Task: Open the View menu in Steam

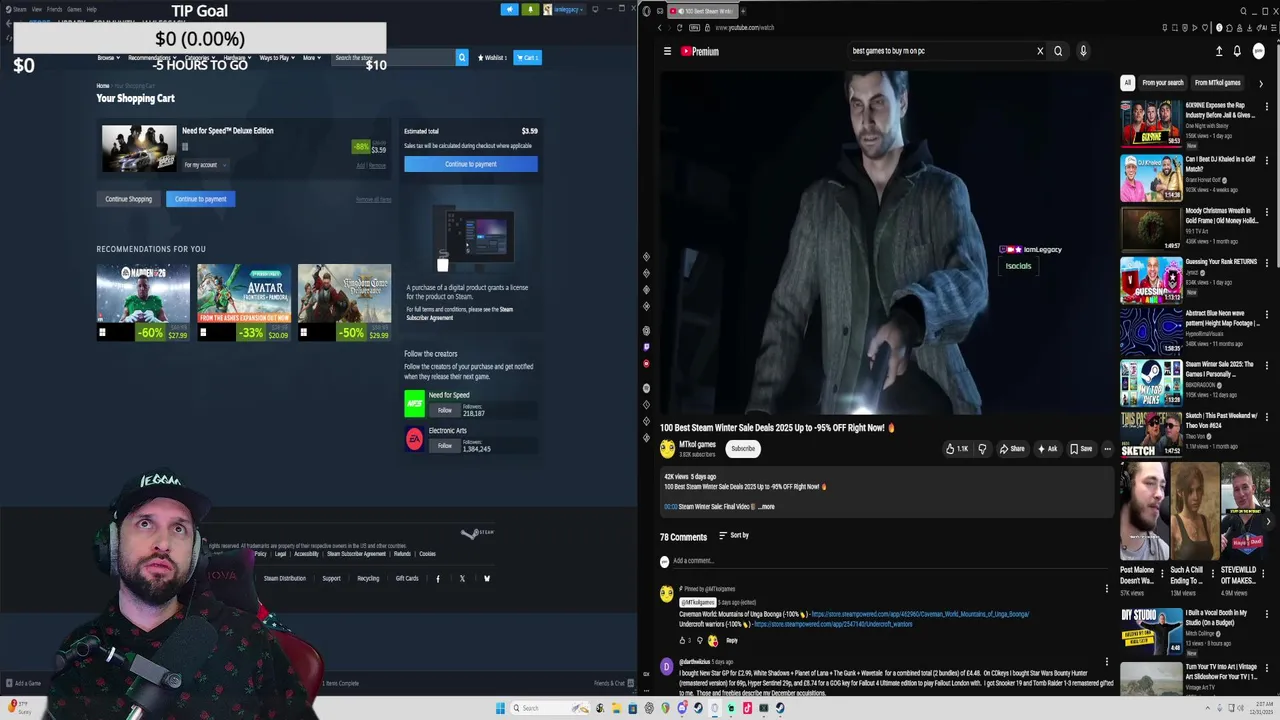Action: coord(36,9)
